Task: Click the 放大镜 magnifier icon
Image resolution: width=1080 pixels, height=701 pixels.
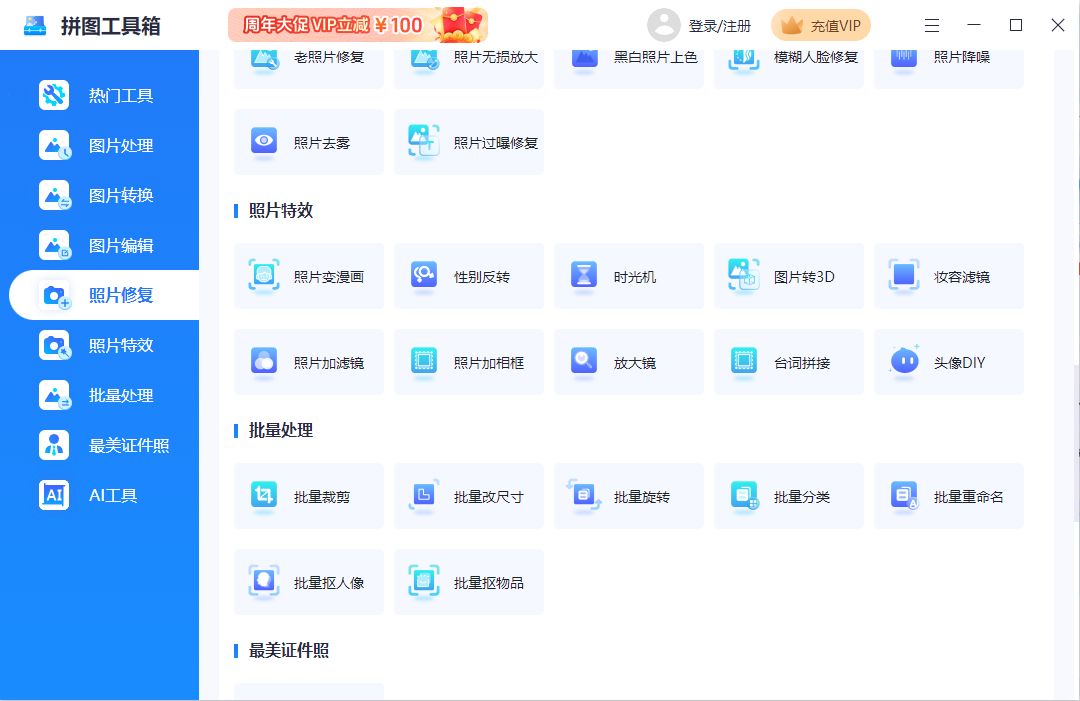Action: click(584, 362)
